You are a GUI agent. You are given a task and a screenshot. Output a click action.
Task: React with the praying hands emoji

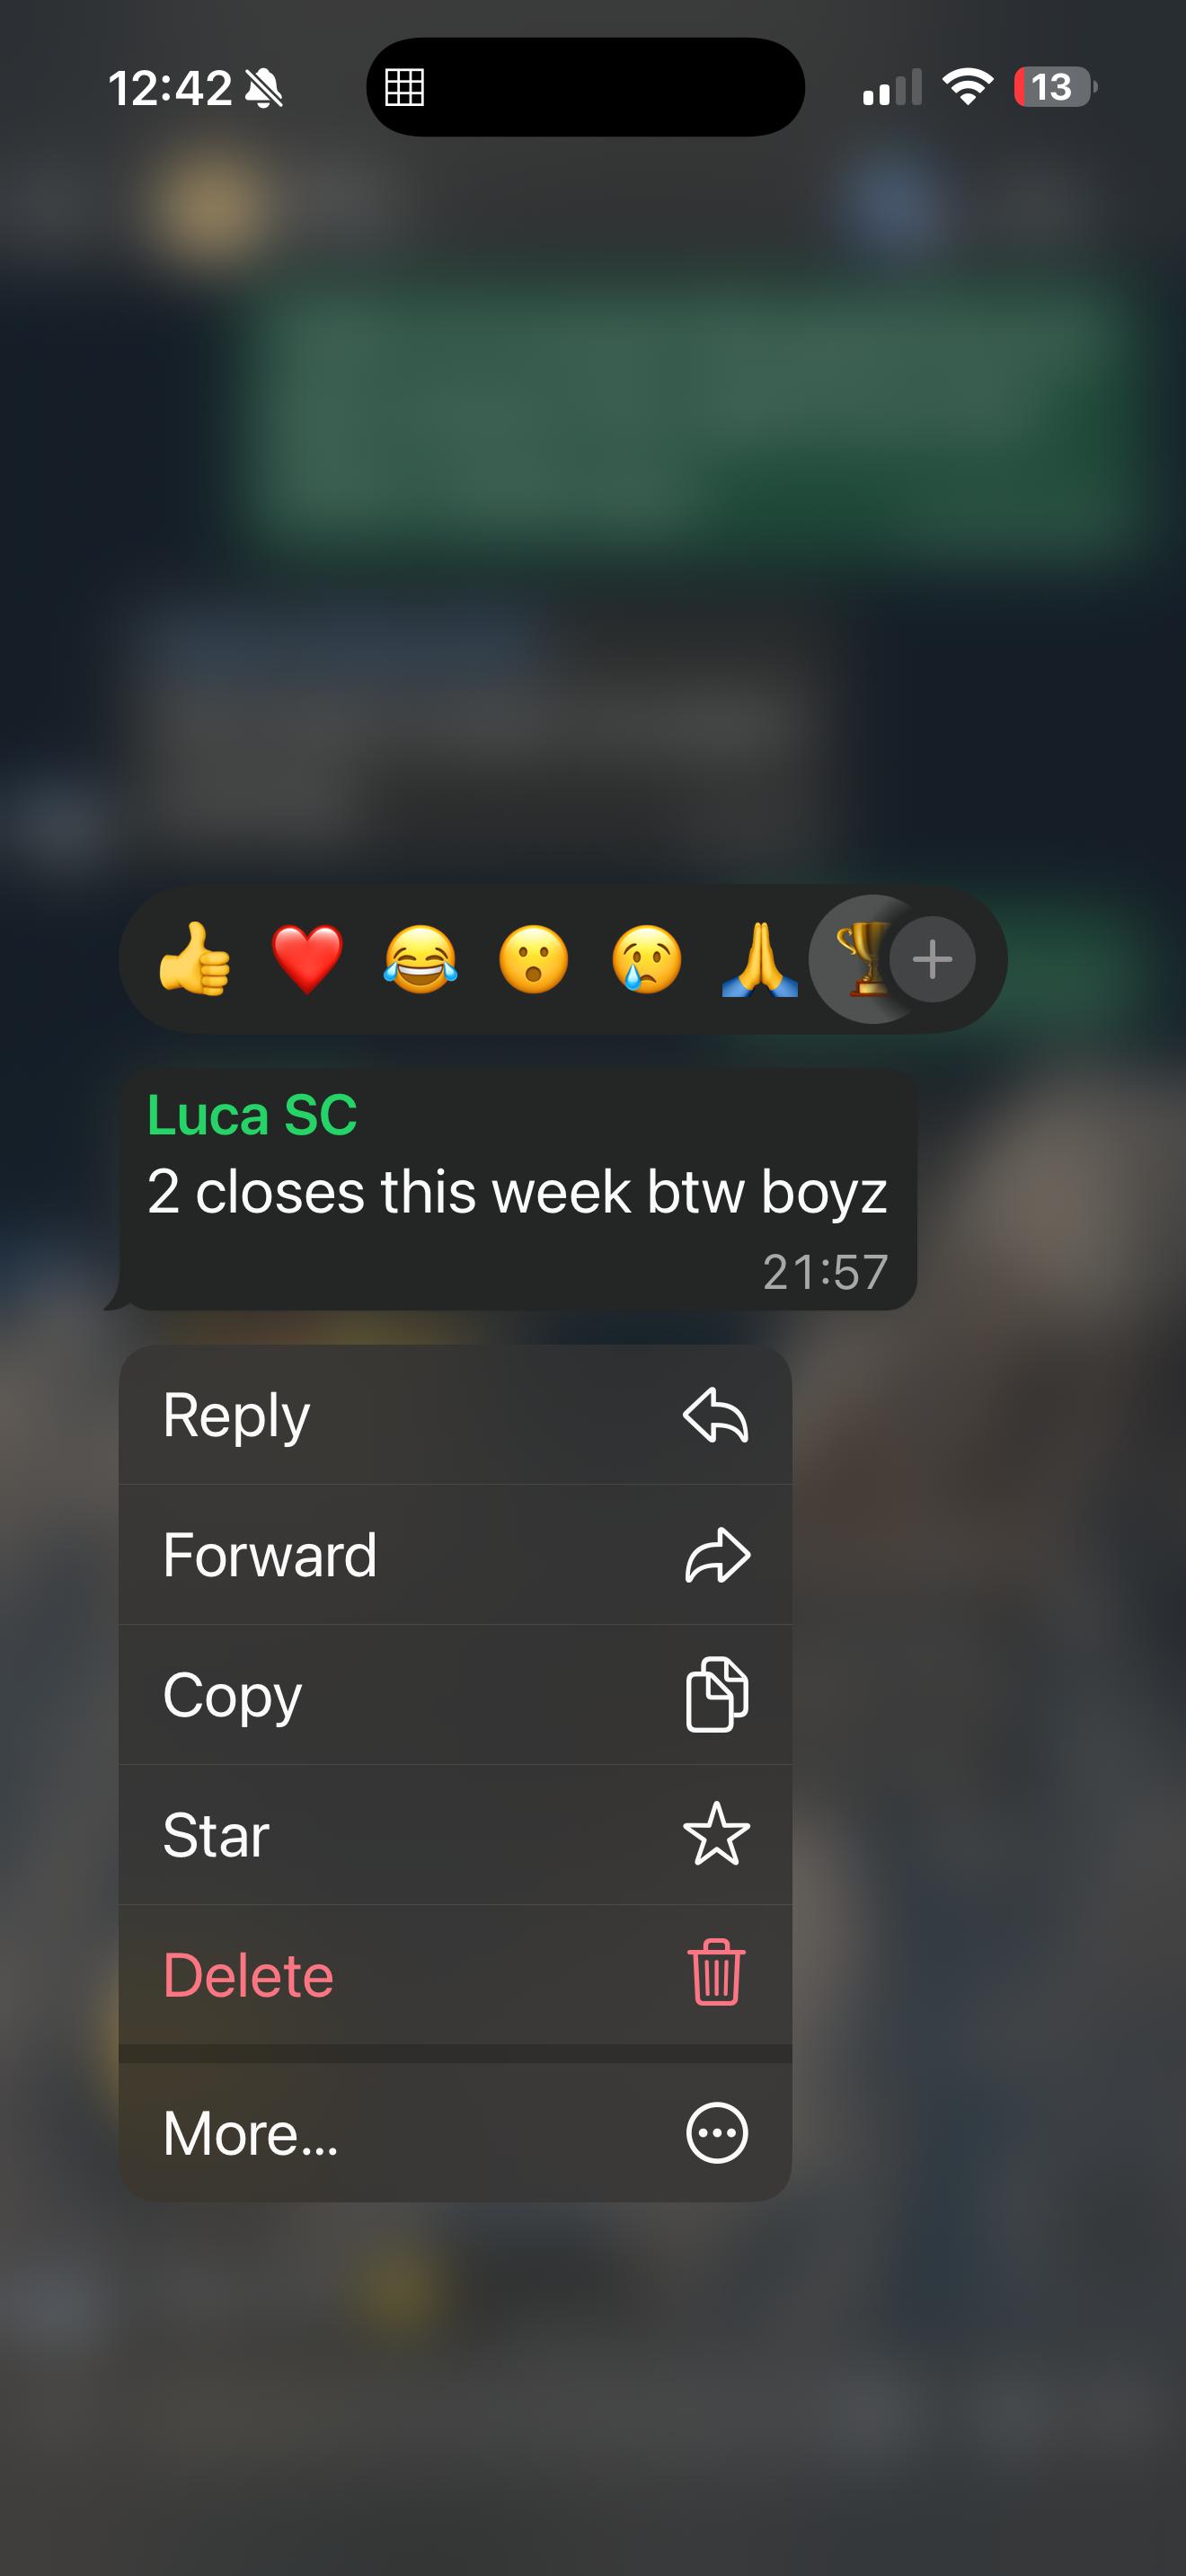coord(760,958)
